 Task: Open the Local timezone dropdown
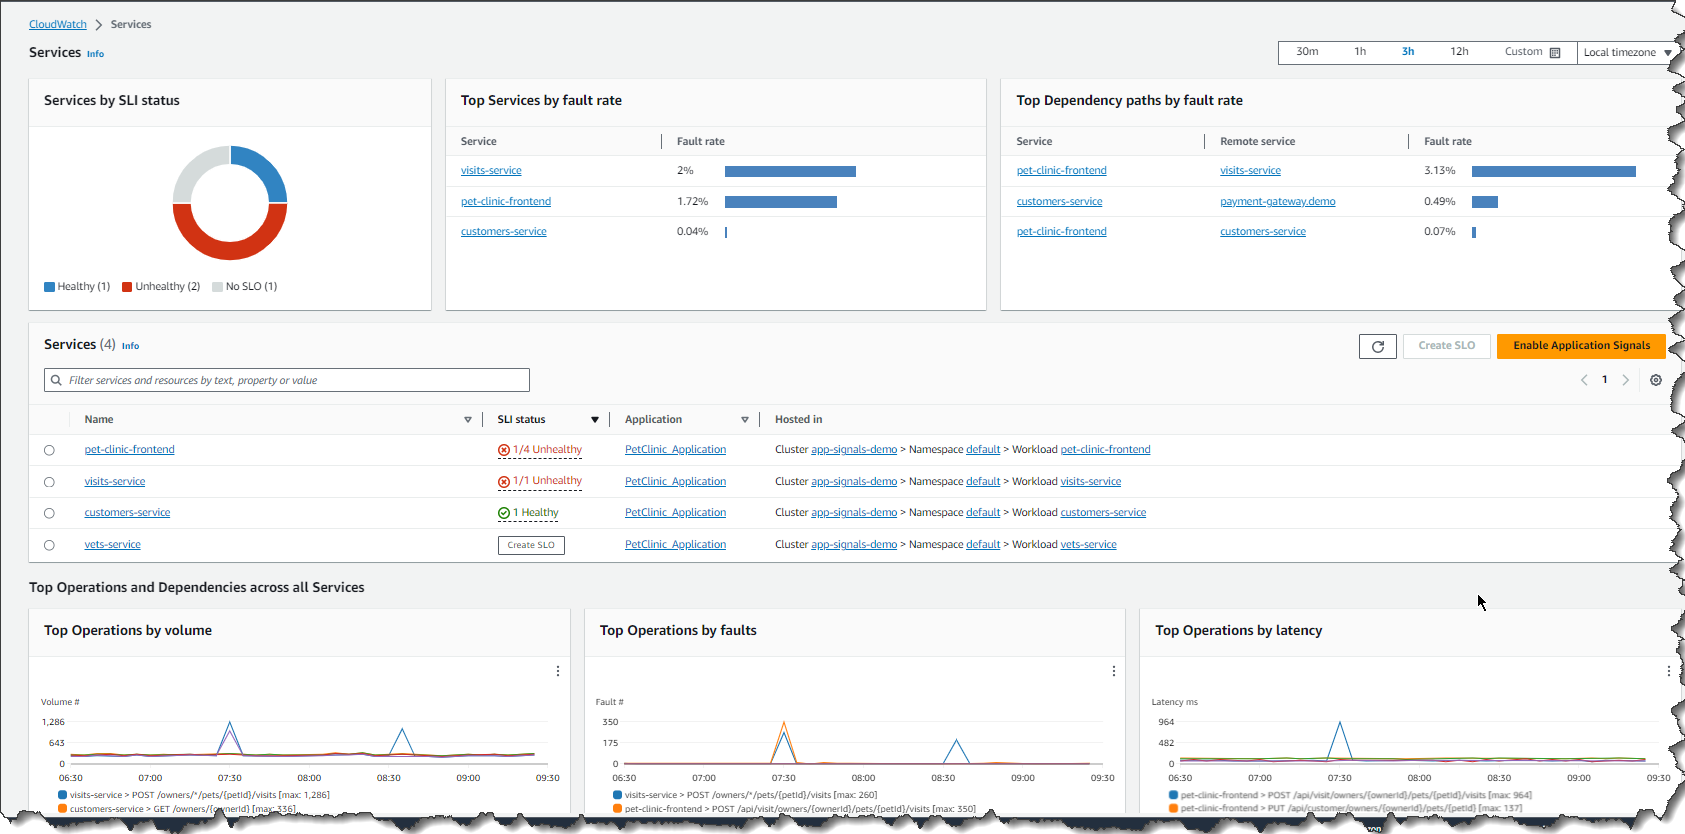pos(1627,52)
